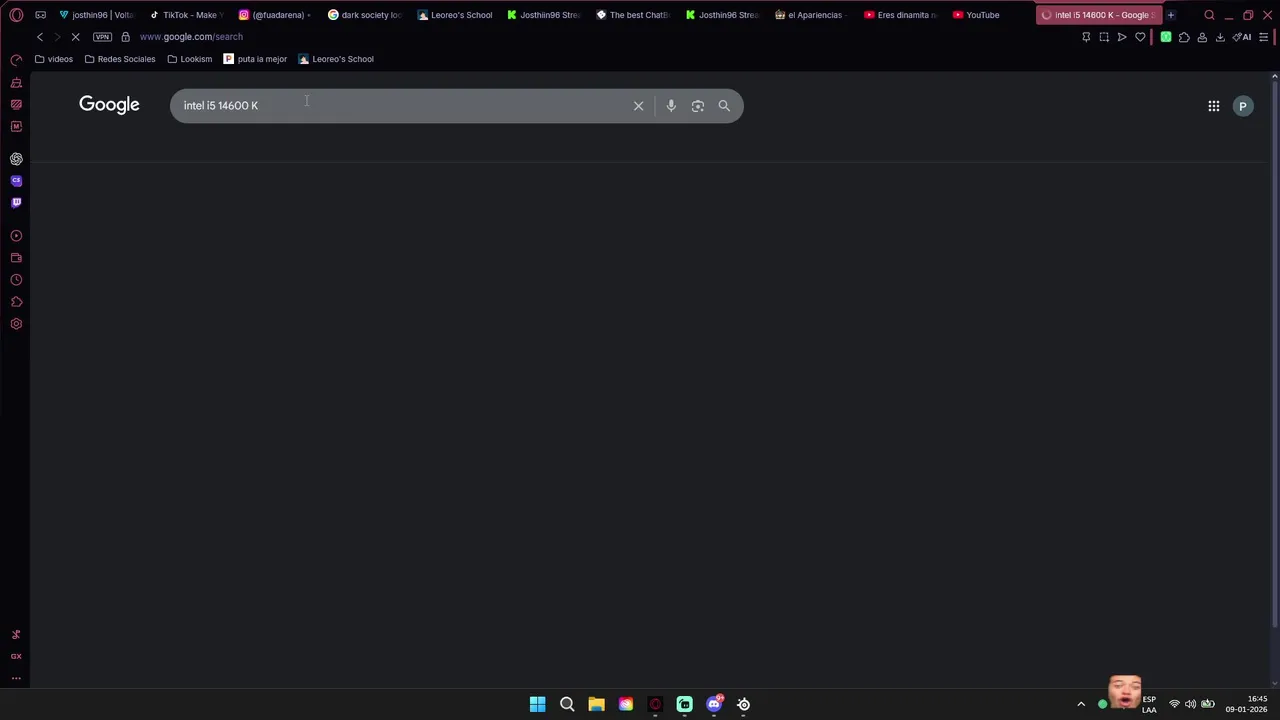Open the Easy Setup menu icon
Image resolution: width=1280 pixels, height=720 pixels.
tap(1264, 37)
